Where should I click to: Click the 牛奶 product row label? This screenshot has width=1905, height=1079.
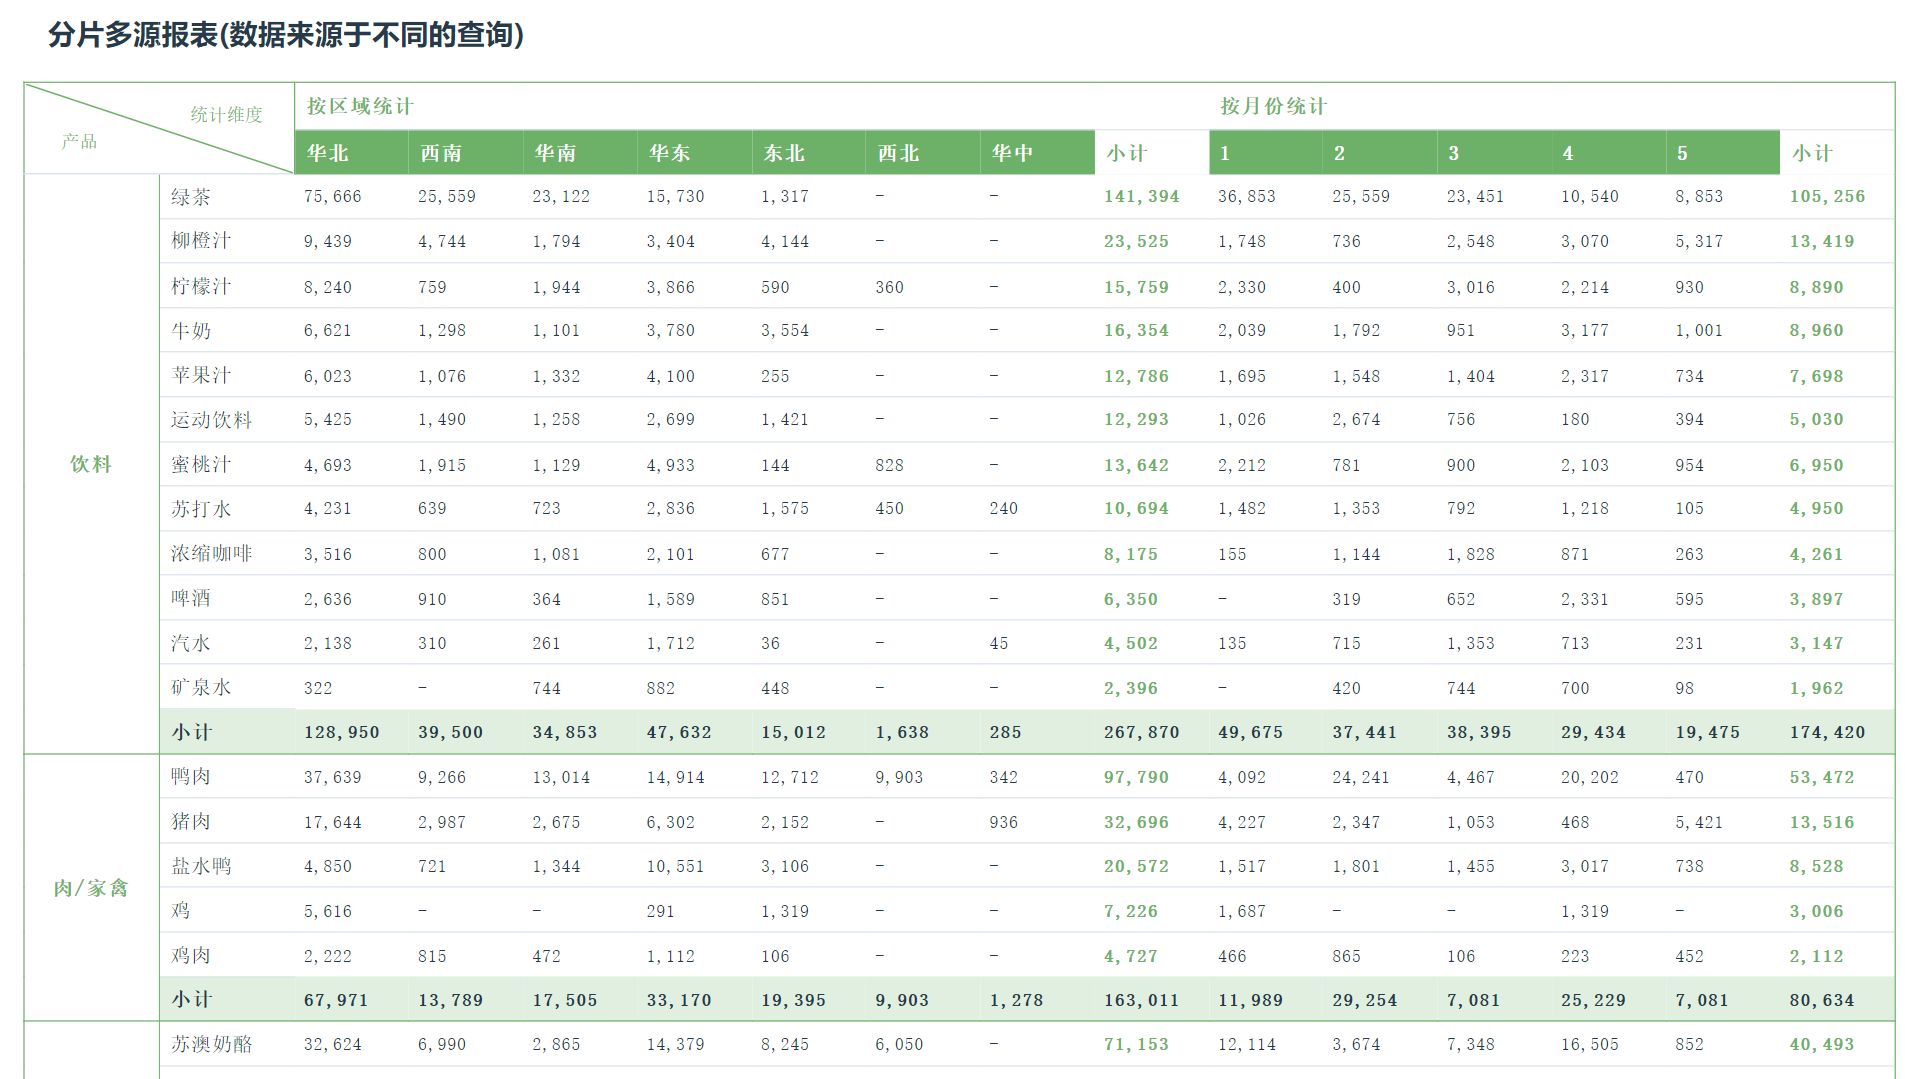pos(190,331)
